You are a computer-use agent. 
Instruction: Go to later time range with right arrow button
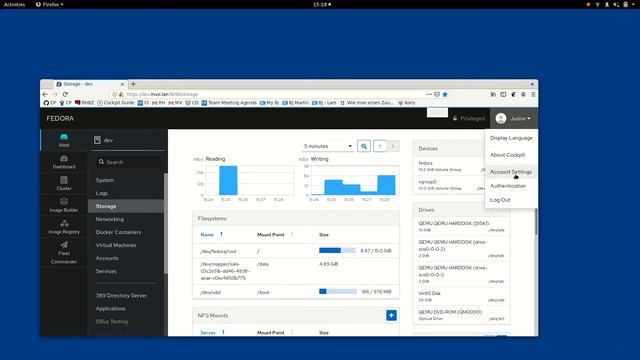click(393, 146)
